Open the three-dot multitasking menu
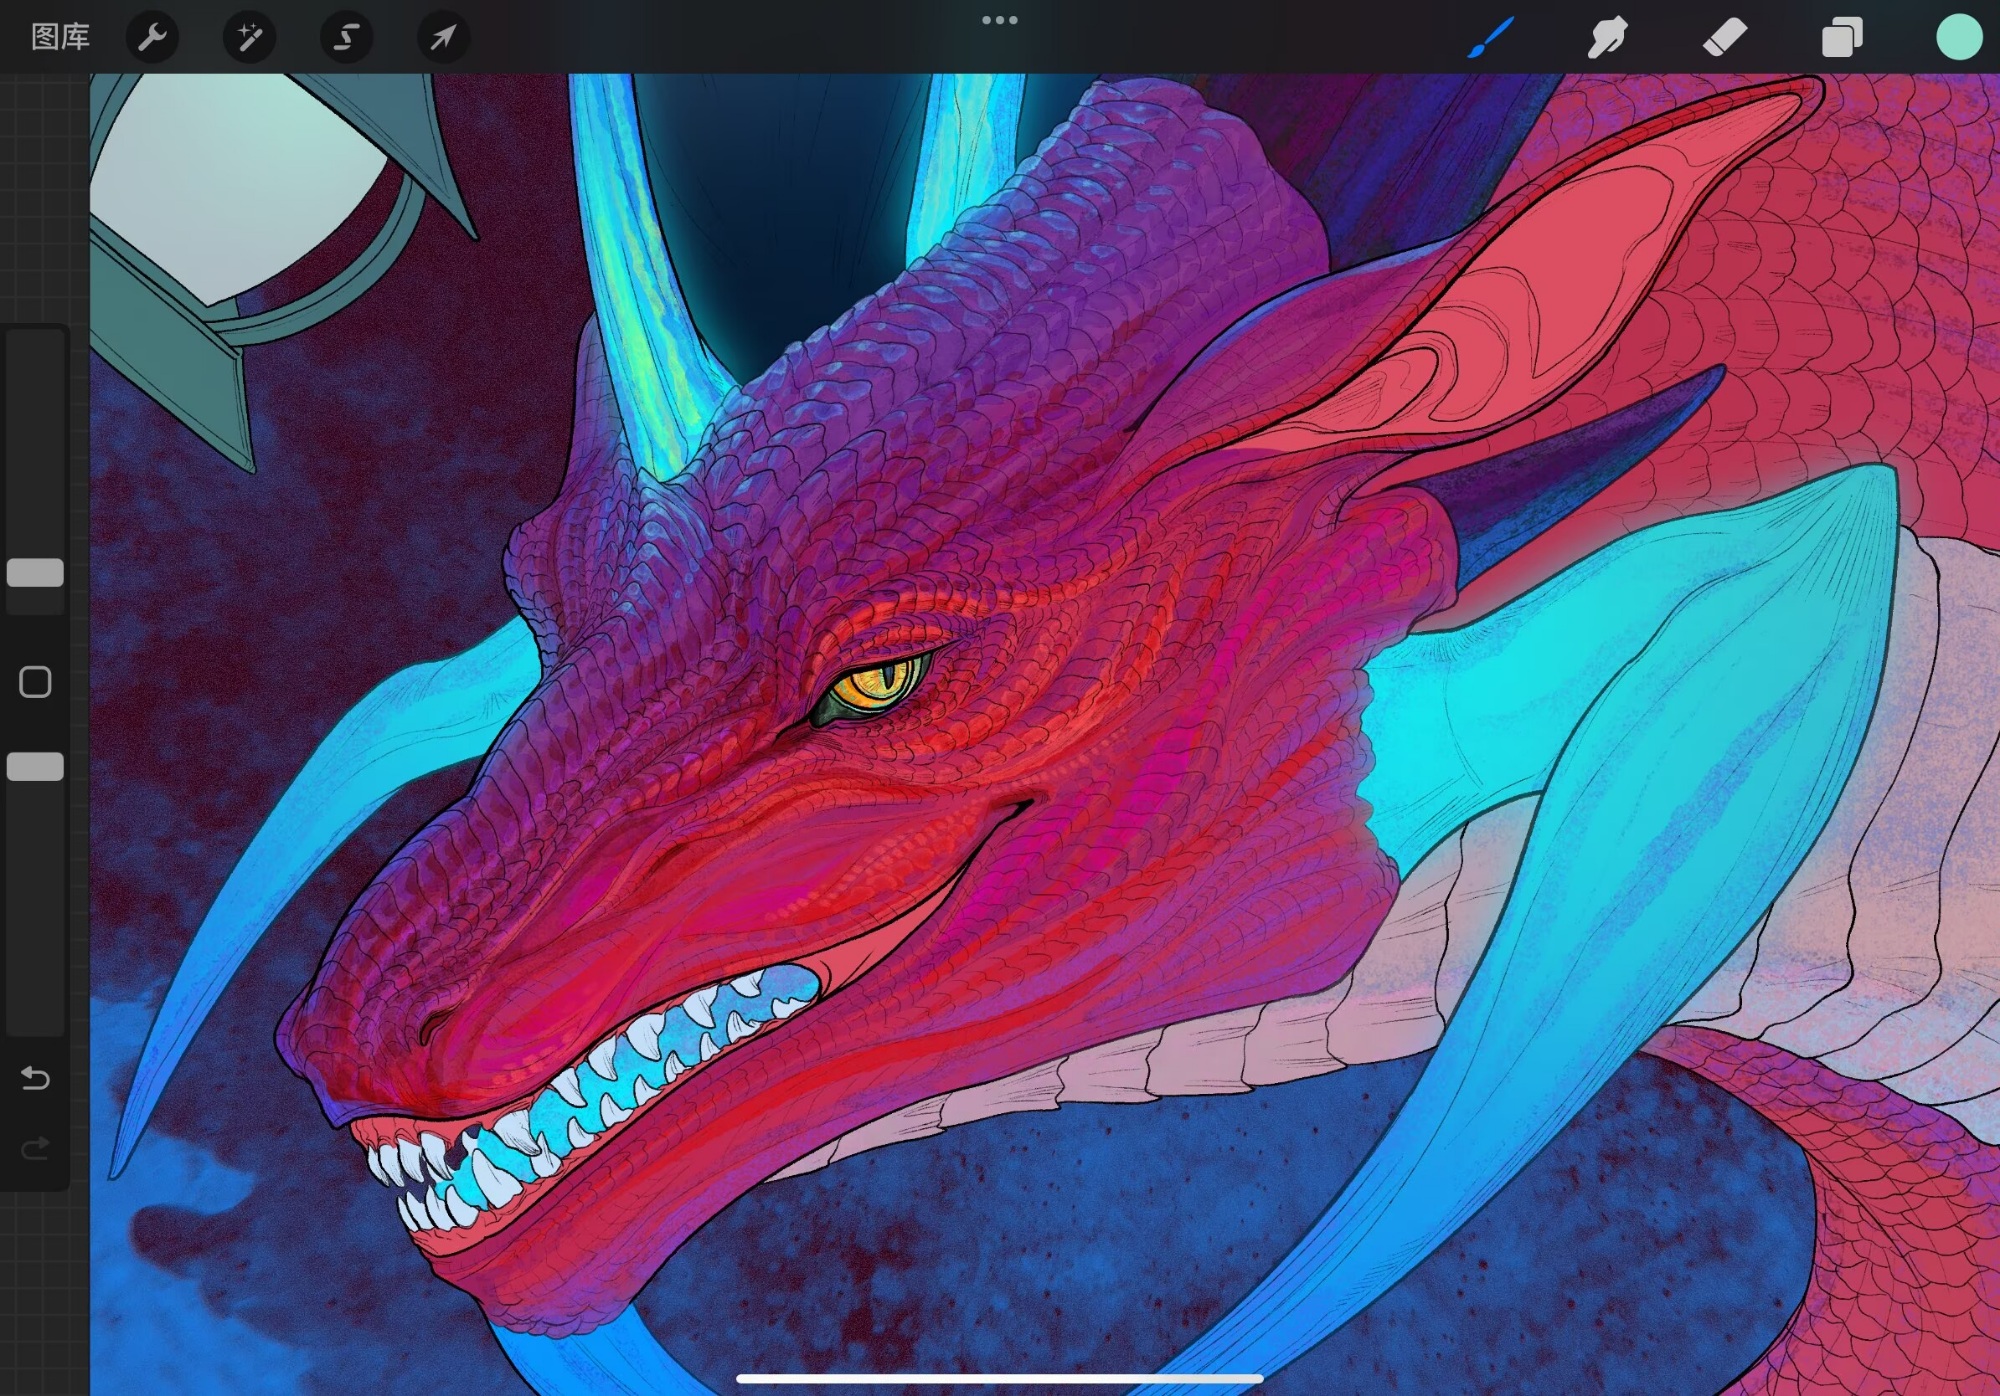Screen dimensions: 2000x1396 (x=999, y=20)
